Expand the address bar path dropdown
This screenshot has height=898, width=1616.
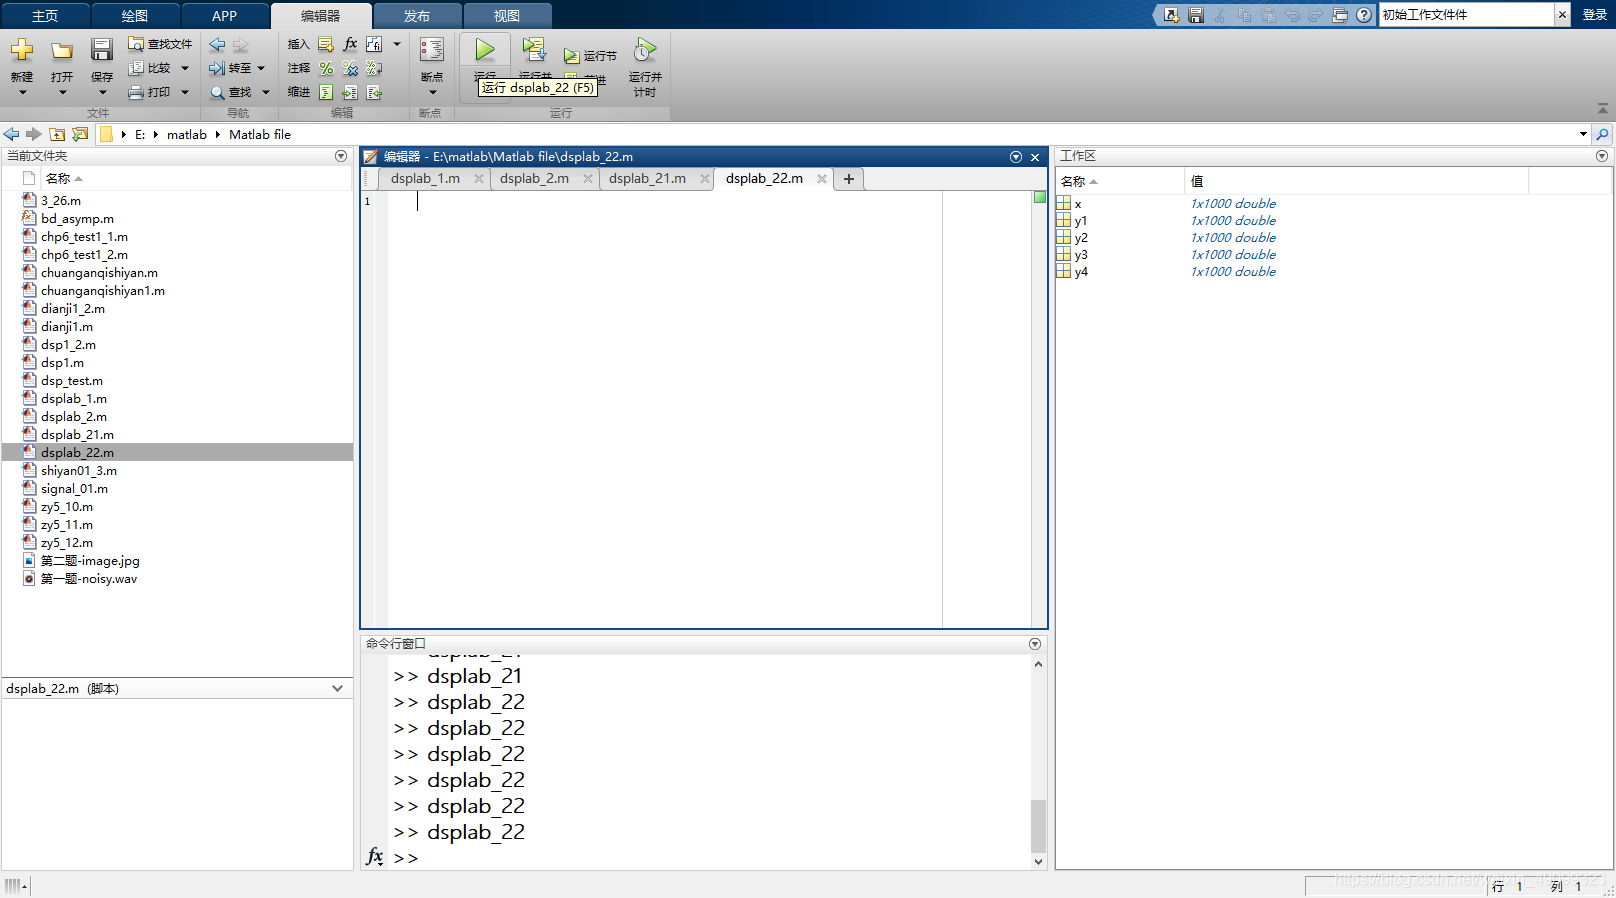[x=1583, y=134]
